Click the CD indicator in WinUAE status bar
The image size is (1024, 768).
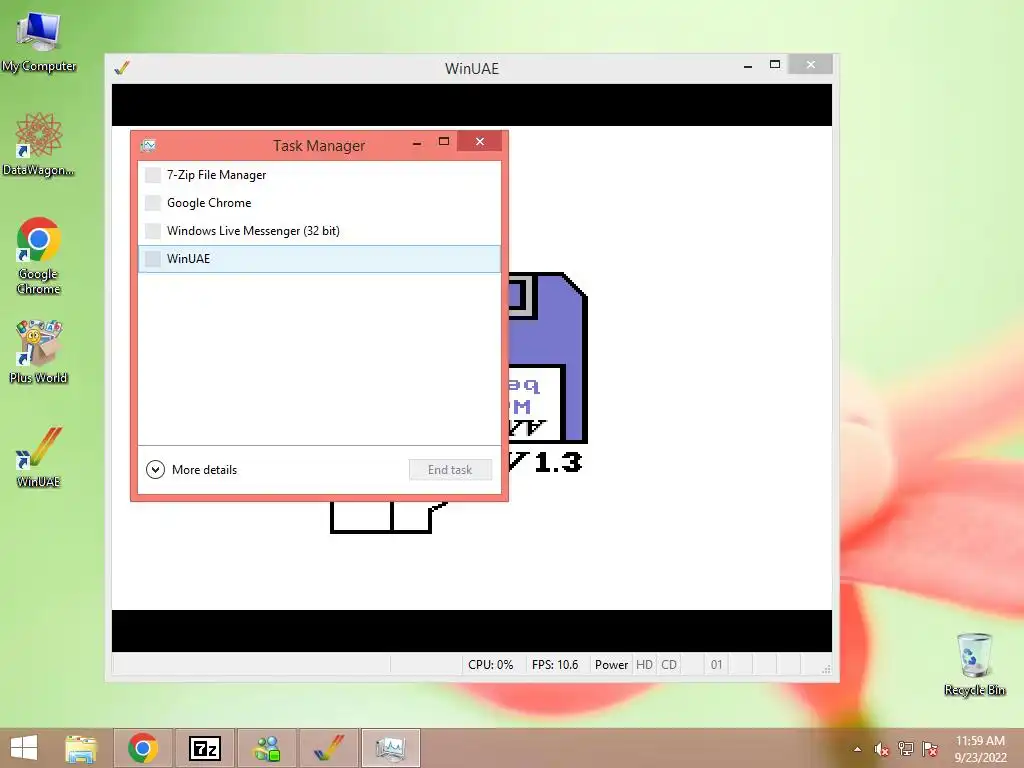pos(669,665)
